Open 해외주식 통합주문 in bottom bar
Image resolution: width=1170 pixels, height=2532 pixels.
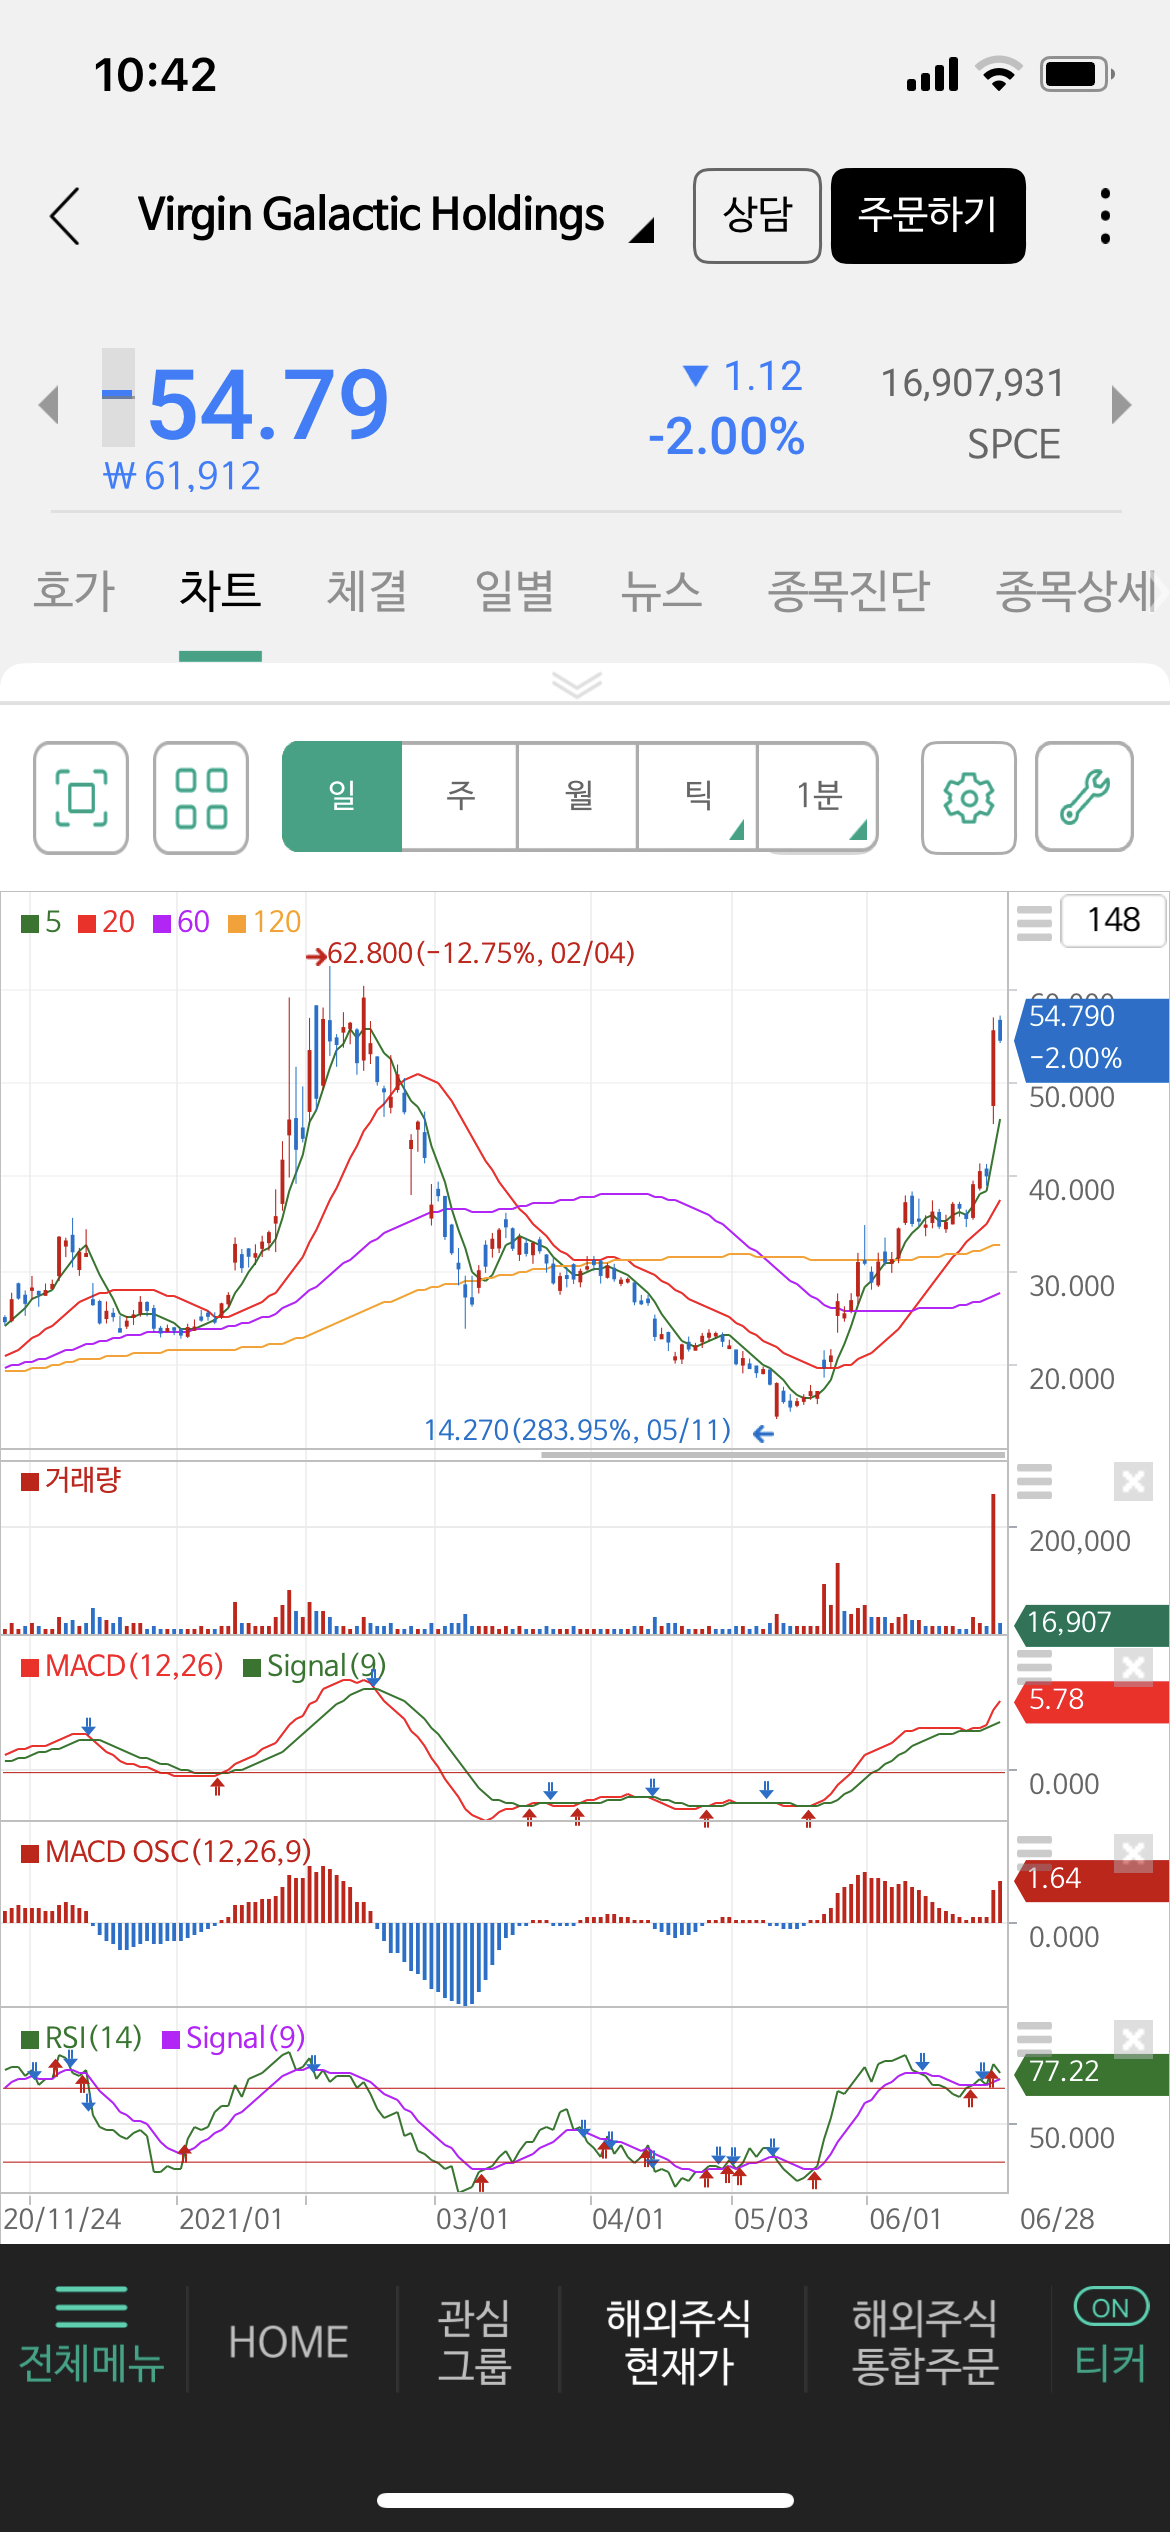point(925,2342)
